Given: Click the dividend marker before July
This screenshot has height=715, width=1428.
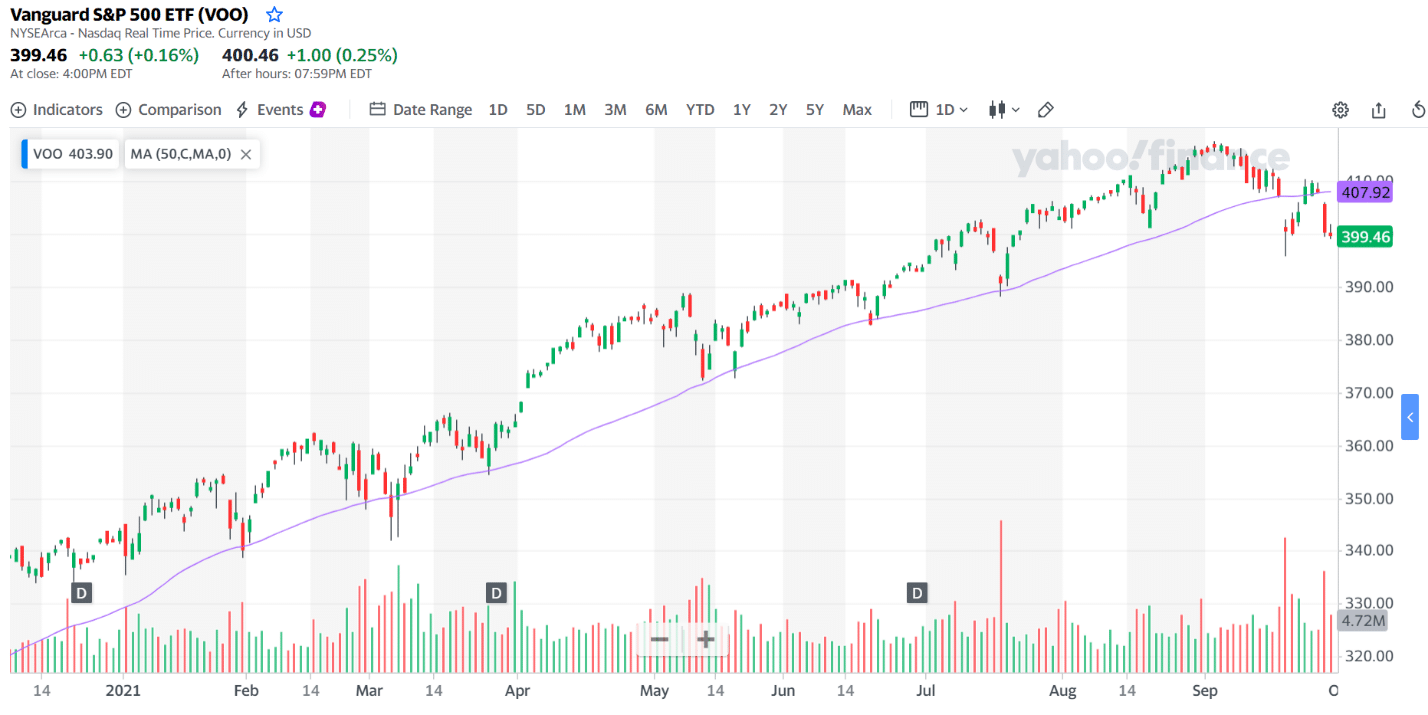Looking at the screenshot, I should tap(917, 593).
